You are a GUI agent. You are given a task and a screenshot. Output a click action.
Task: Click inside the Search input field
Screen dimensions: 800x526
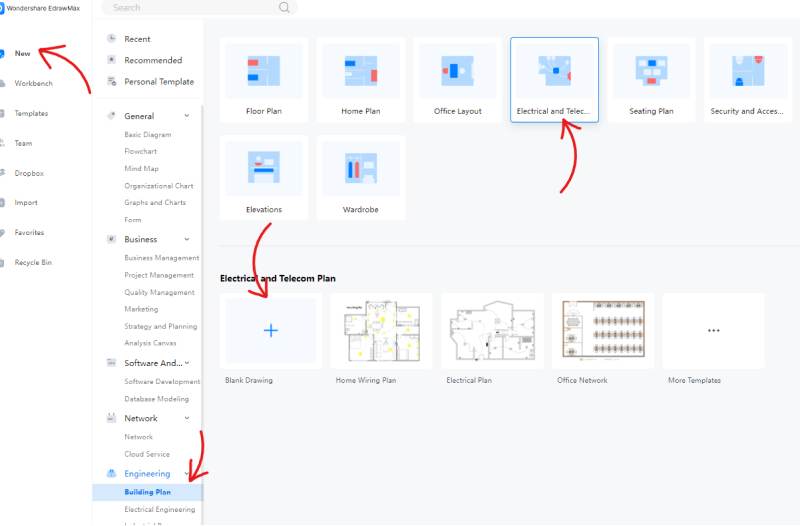click(x=199, y=7)
